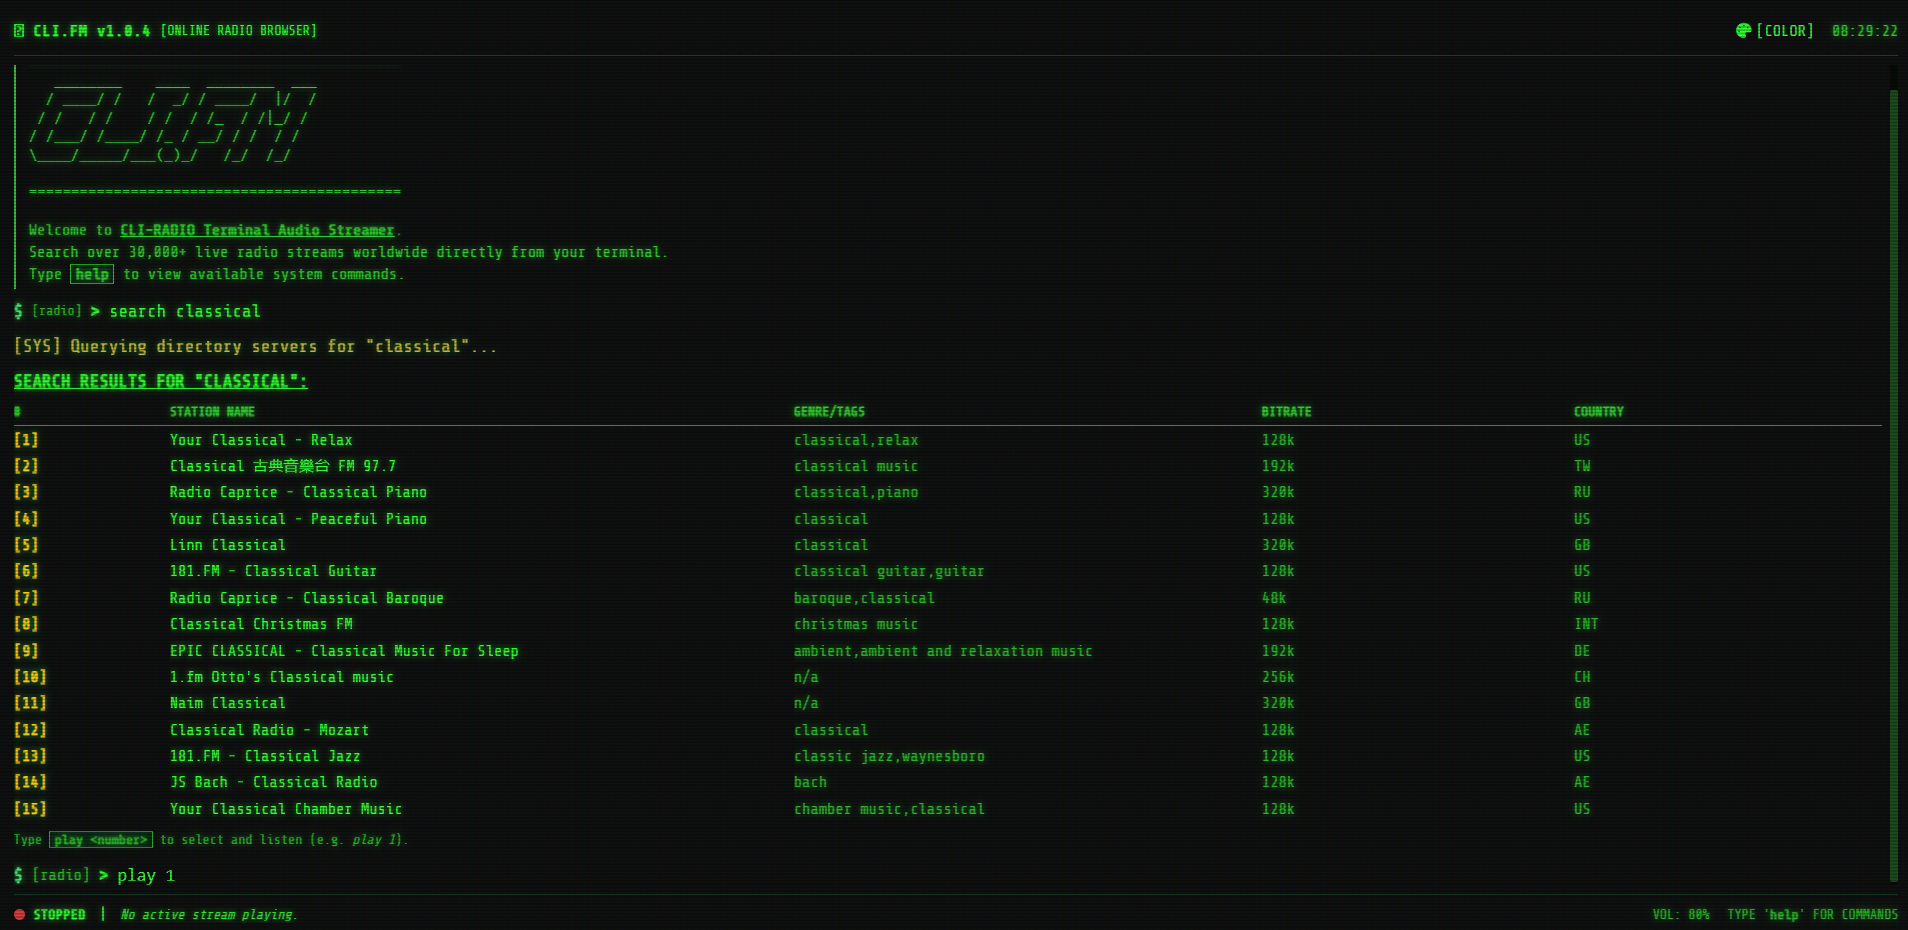Image resolution: width=1908 pixels, height=930 pixels.
Task: Click the index number [15]
Action: tap(30, 809)
